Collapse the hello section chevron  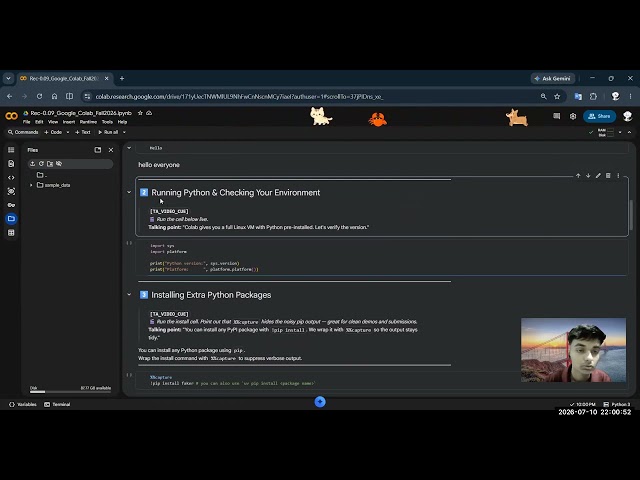pyautogui.click(x=129, y=148)
